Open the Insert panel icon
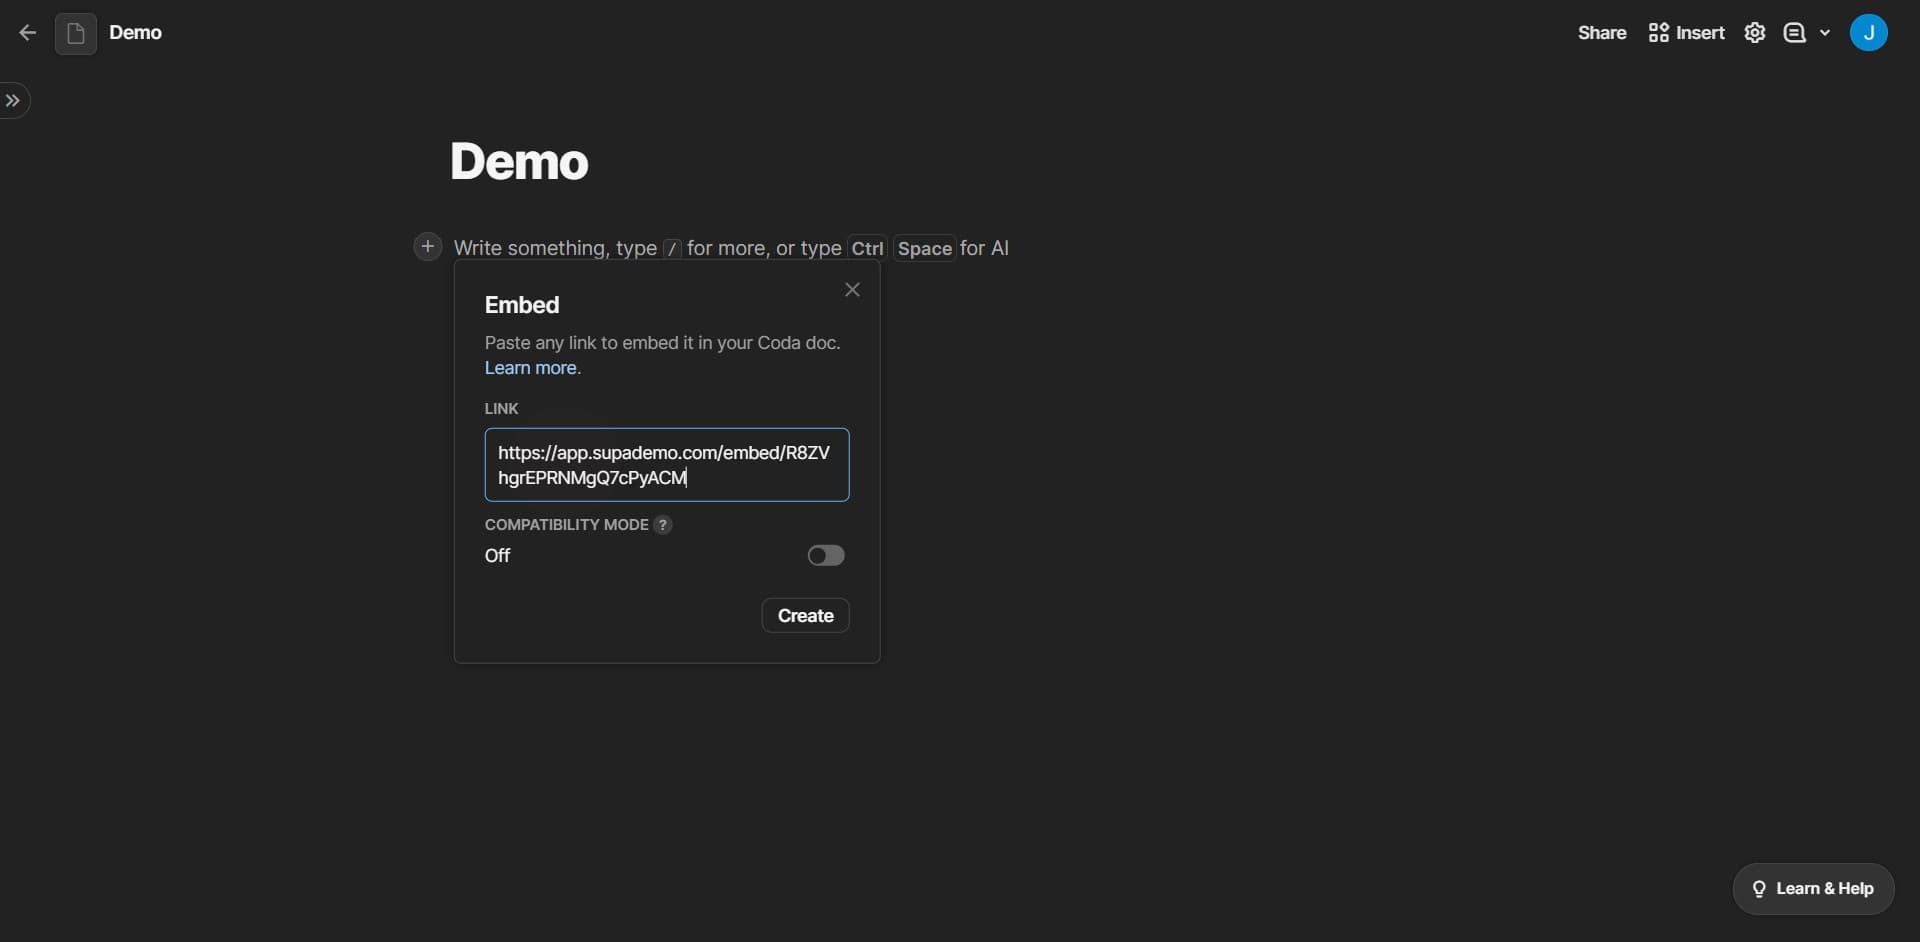The height and width of the screenshot is (942, 1920). (1658, 32)
